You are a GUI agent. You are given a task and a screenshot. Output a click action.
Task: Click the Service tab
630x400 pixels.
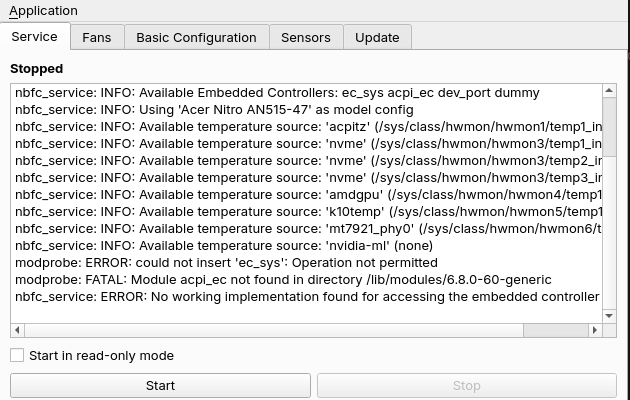pyautogui.click(x=35, y=37)
